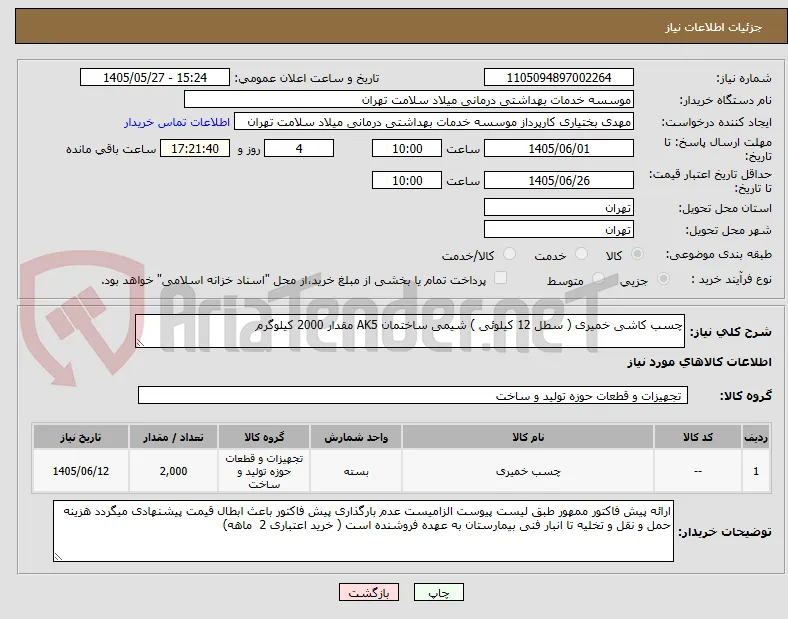This screenshot has width=788, height=619.
Task: Click the delivery city field تهران
Action: point(558,230)
